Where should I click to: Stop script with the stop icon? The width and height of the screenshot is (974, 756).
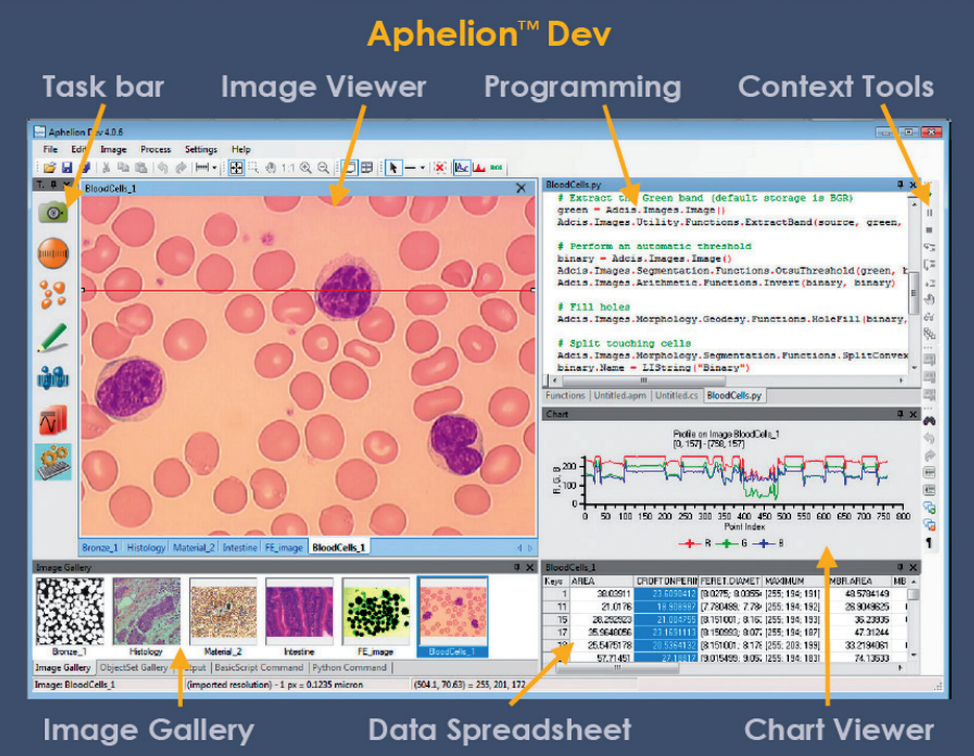pyautogui.click(x=930, y=230)
